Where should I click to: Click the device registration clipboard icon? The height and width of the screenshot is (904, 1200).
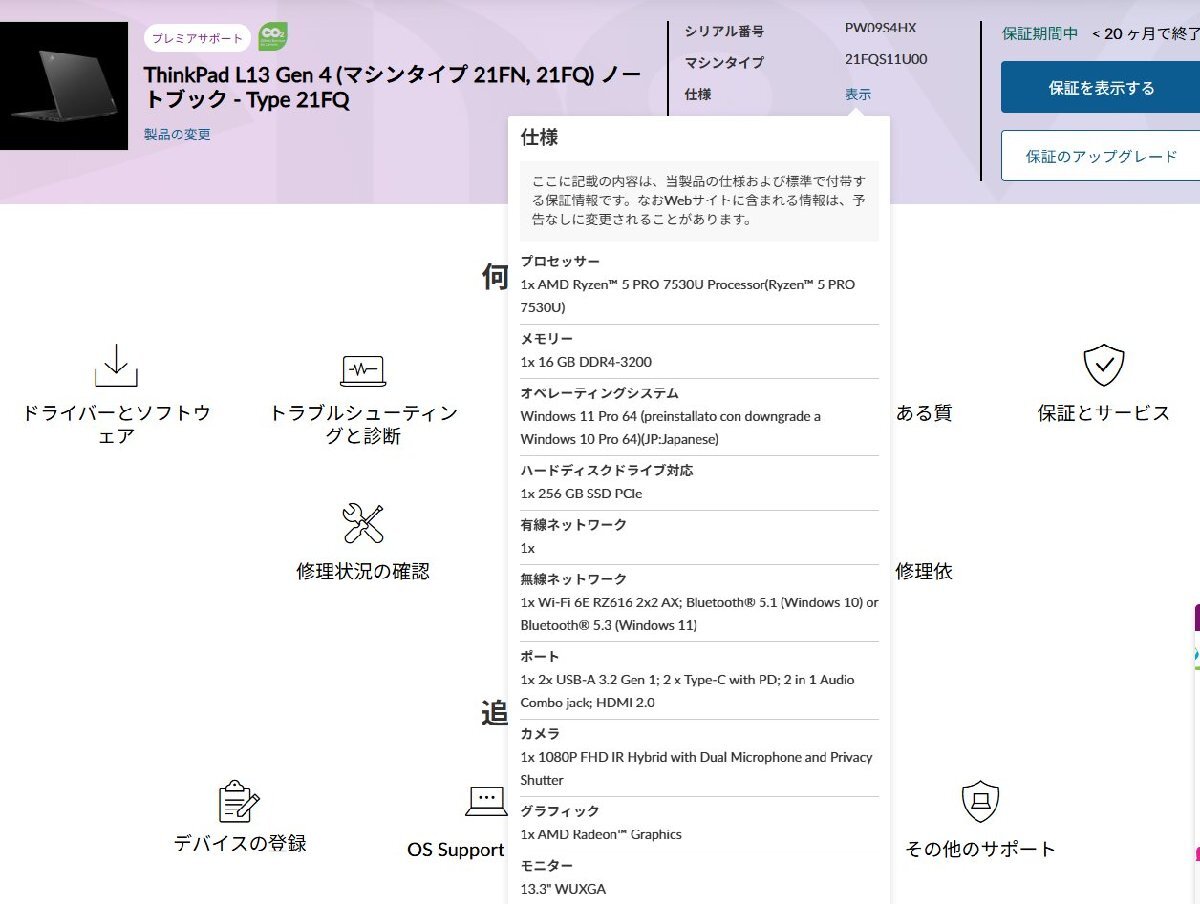[x=239, y=801]
